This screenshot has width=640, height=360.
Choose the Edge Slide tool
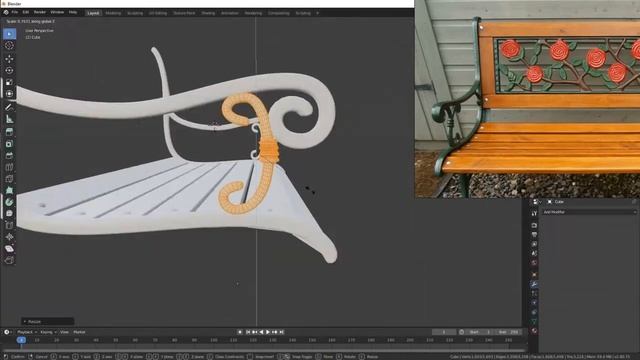coord(9,225)
